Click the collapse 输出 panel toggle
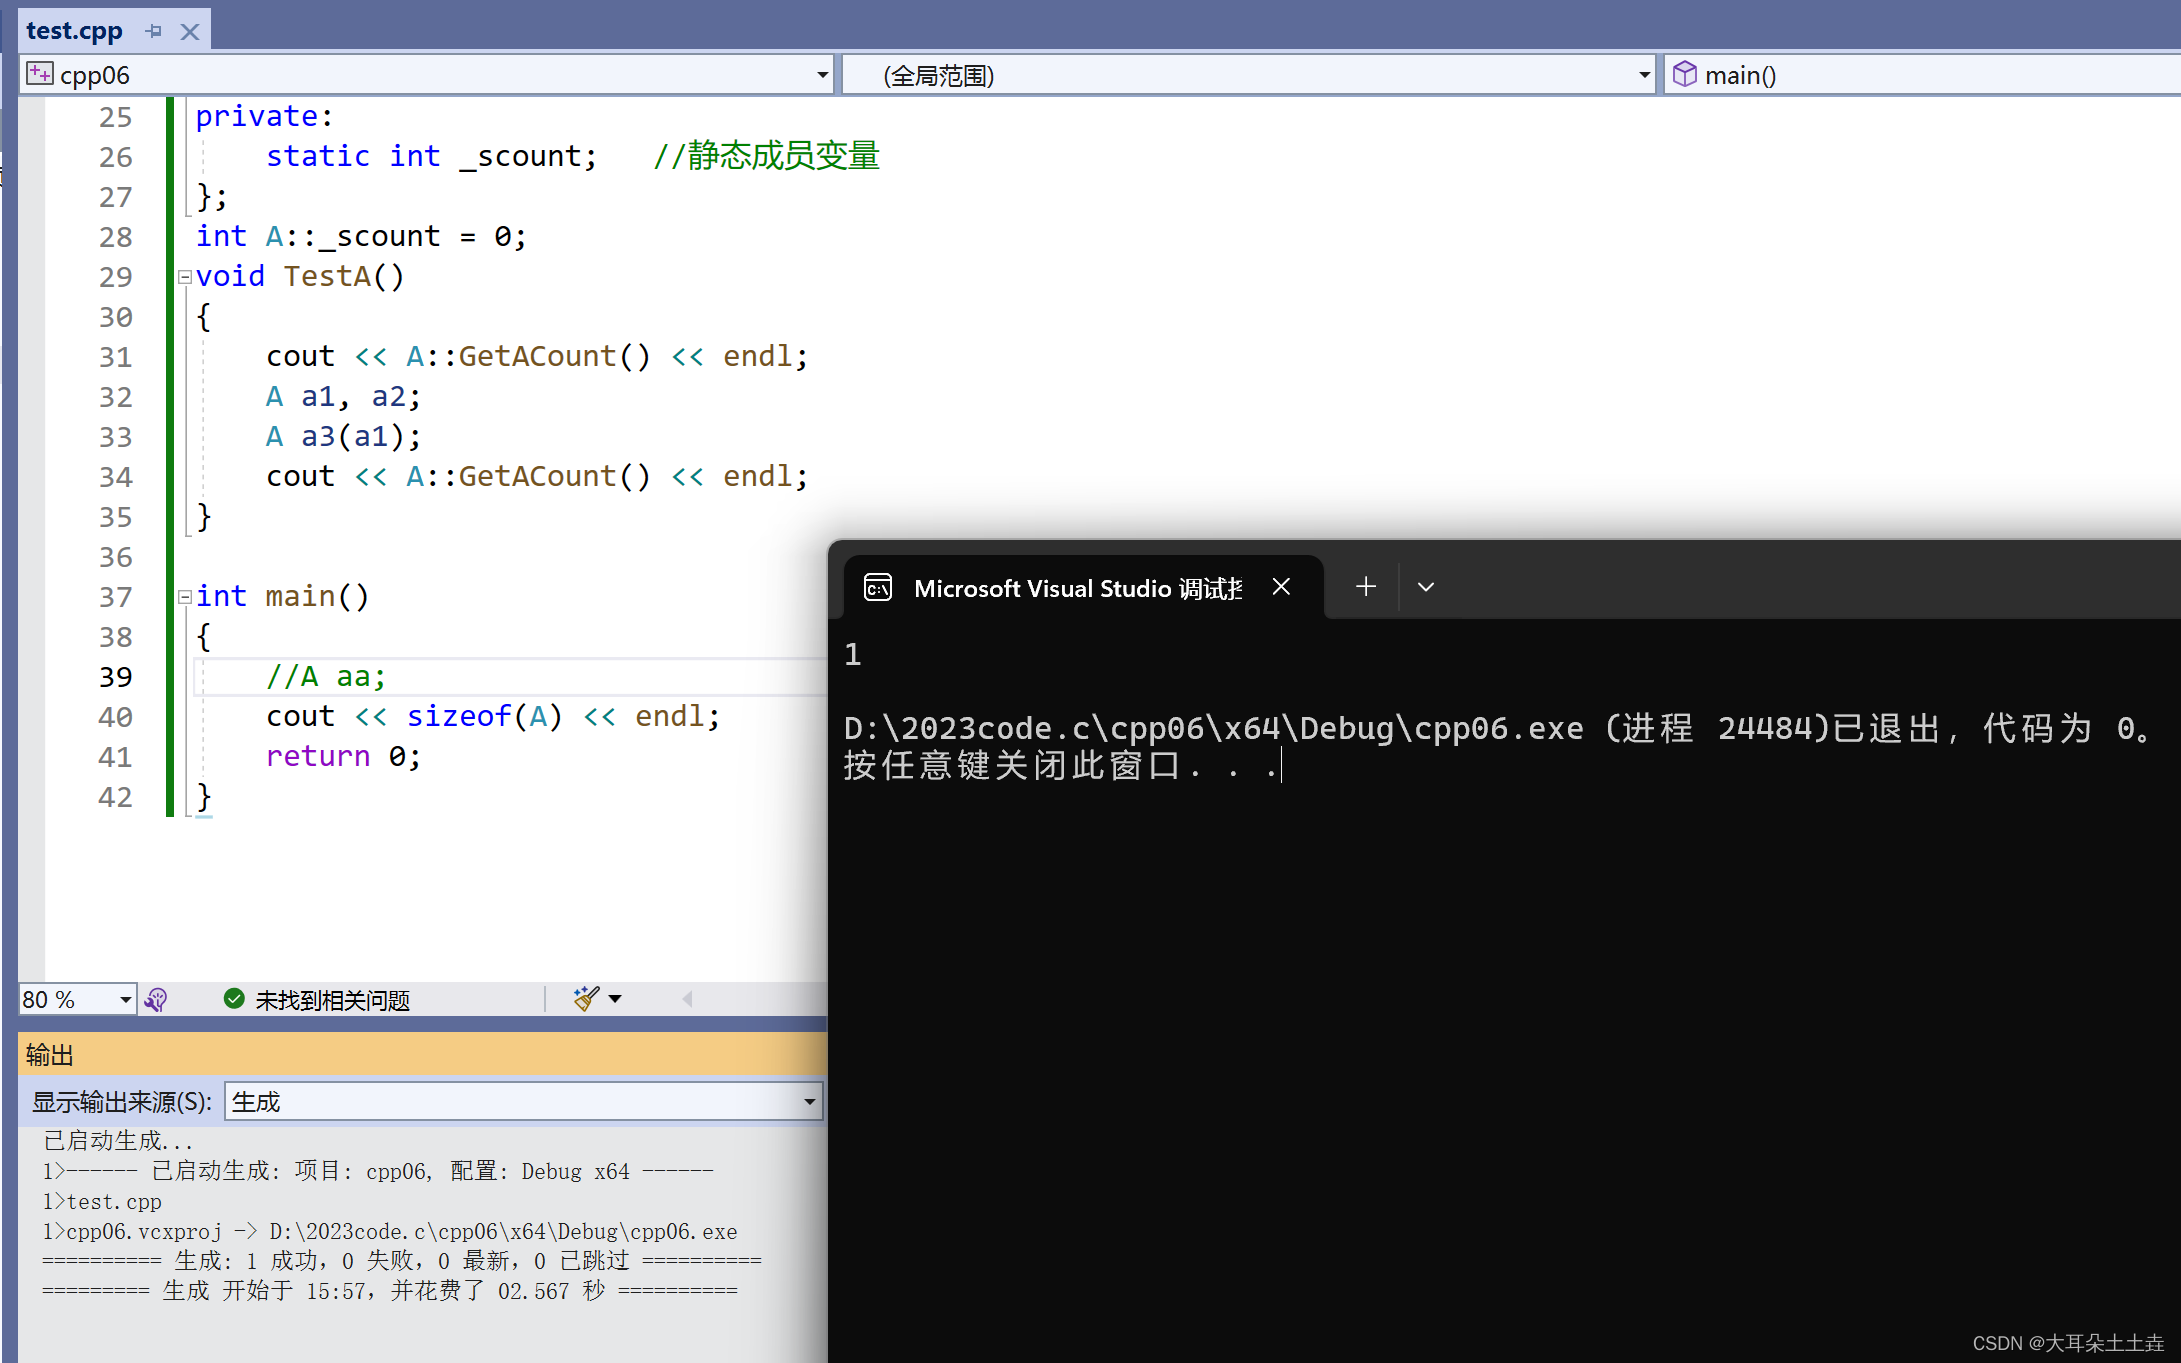The height and width of the screenshot is (1363, 2181). coord(686,999)
